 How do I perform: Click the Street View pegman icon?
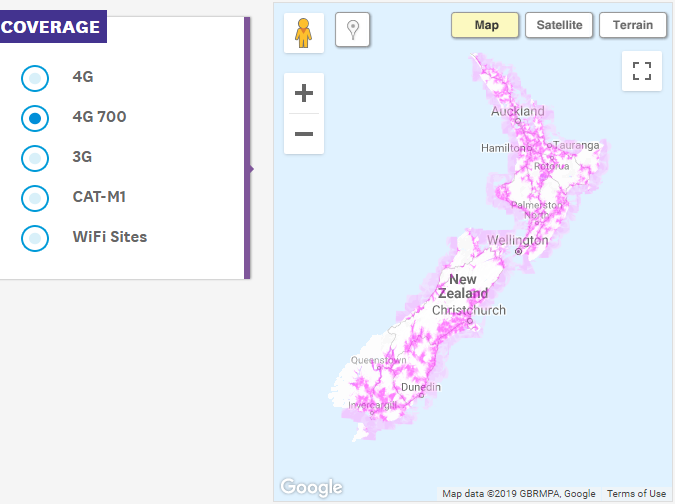(x=303, y=33)
